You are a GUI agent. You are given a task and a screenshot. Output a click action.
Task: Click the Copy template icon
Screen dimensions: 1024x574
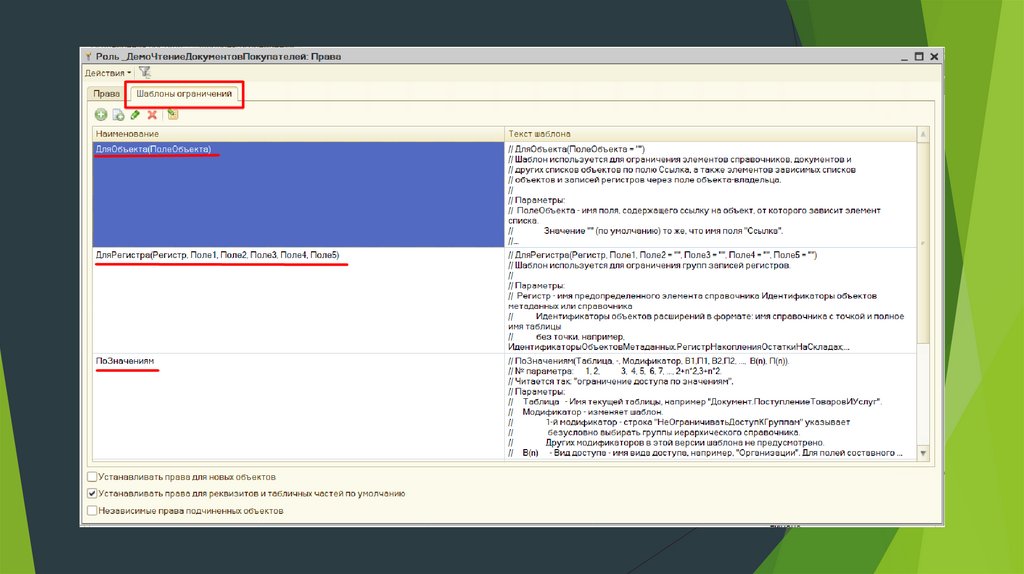(118, 115)
